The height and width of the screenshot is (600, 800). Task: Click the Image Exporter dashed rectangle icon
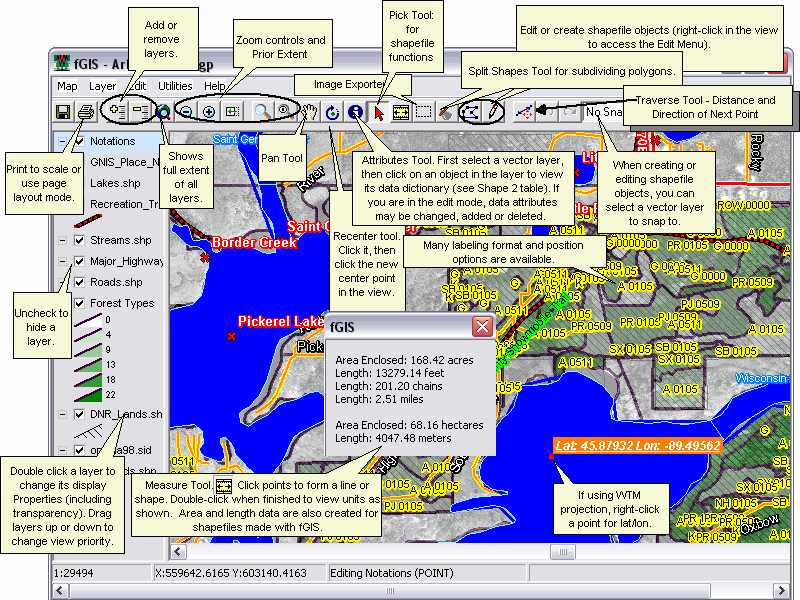pyautogui.click(x=423, y=112)
